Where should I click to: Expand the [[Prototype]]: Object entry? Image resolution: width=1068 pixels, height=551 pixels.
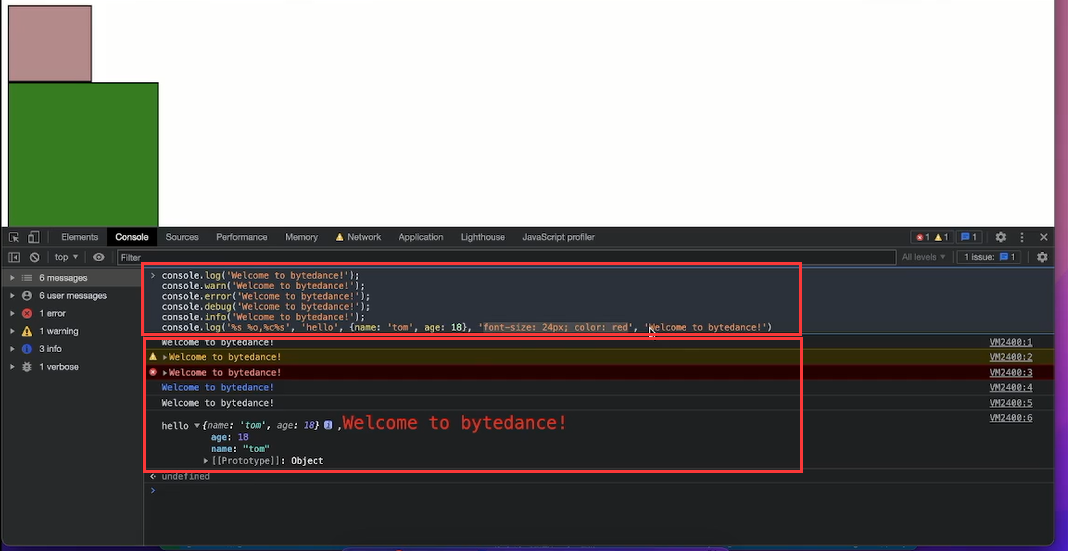(206, 461)
